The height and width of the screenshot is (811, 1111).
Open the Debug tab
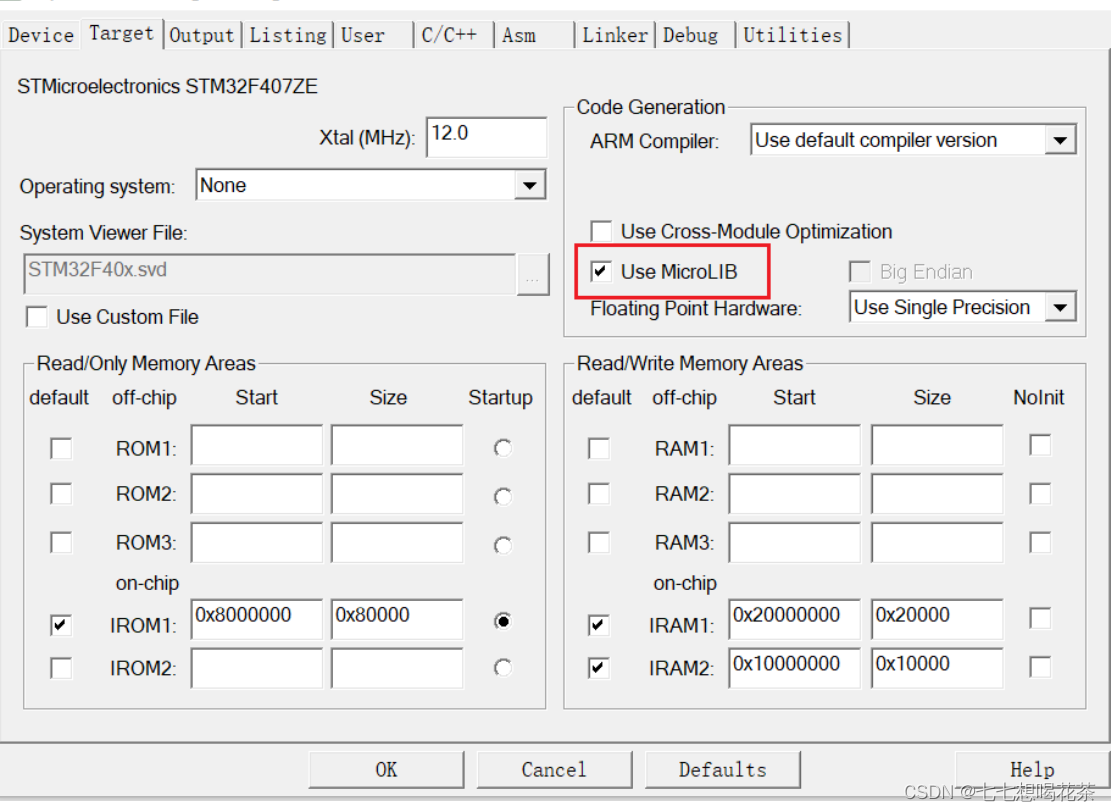(x=695, y=35)
